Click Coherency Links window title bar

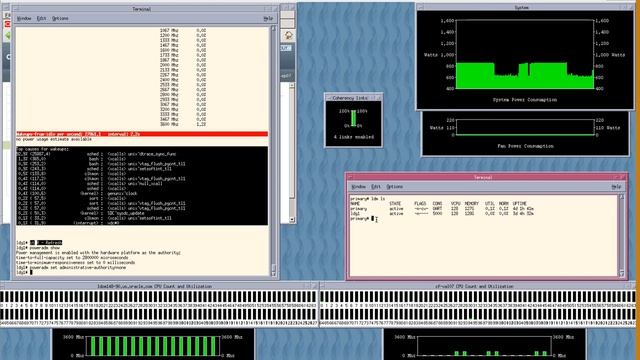click(350, 98)
